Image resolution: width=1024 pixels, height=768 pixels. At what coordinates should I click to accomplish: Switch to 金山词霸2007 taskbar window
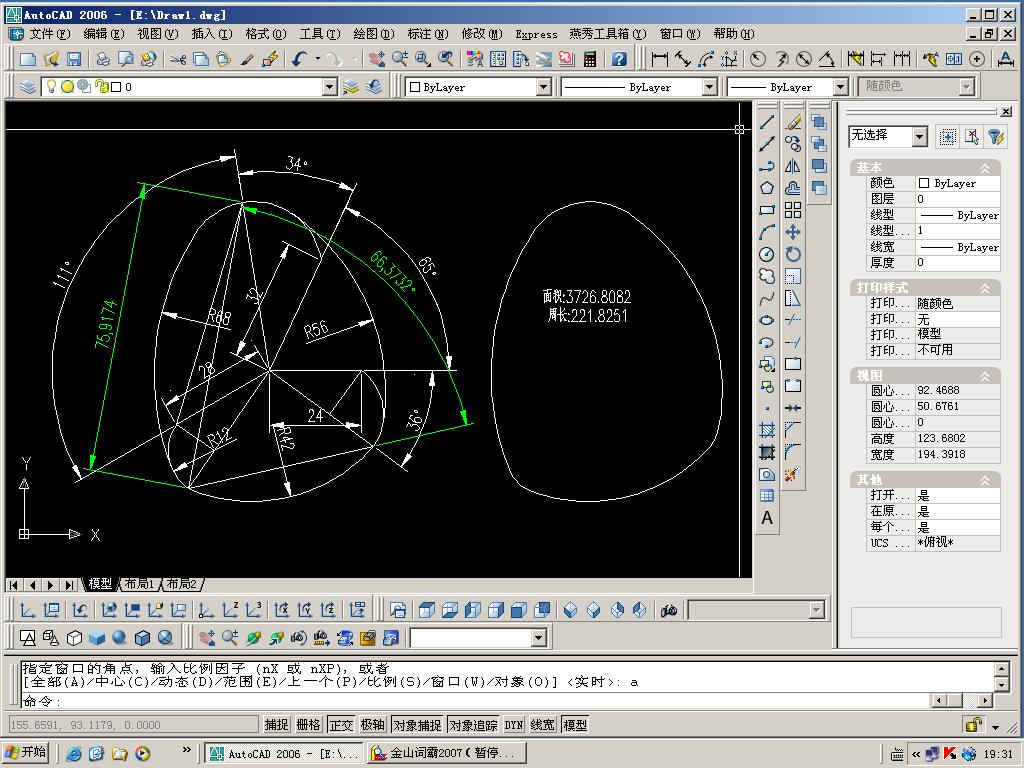[446, 753]
